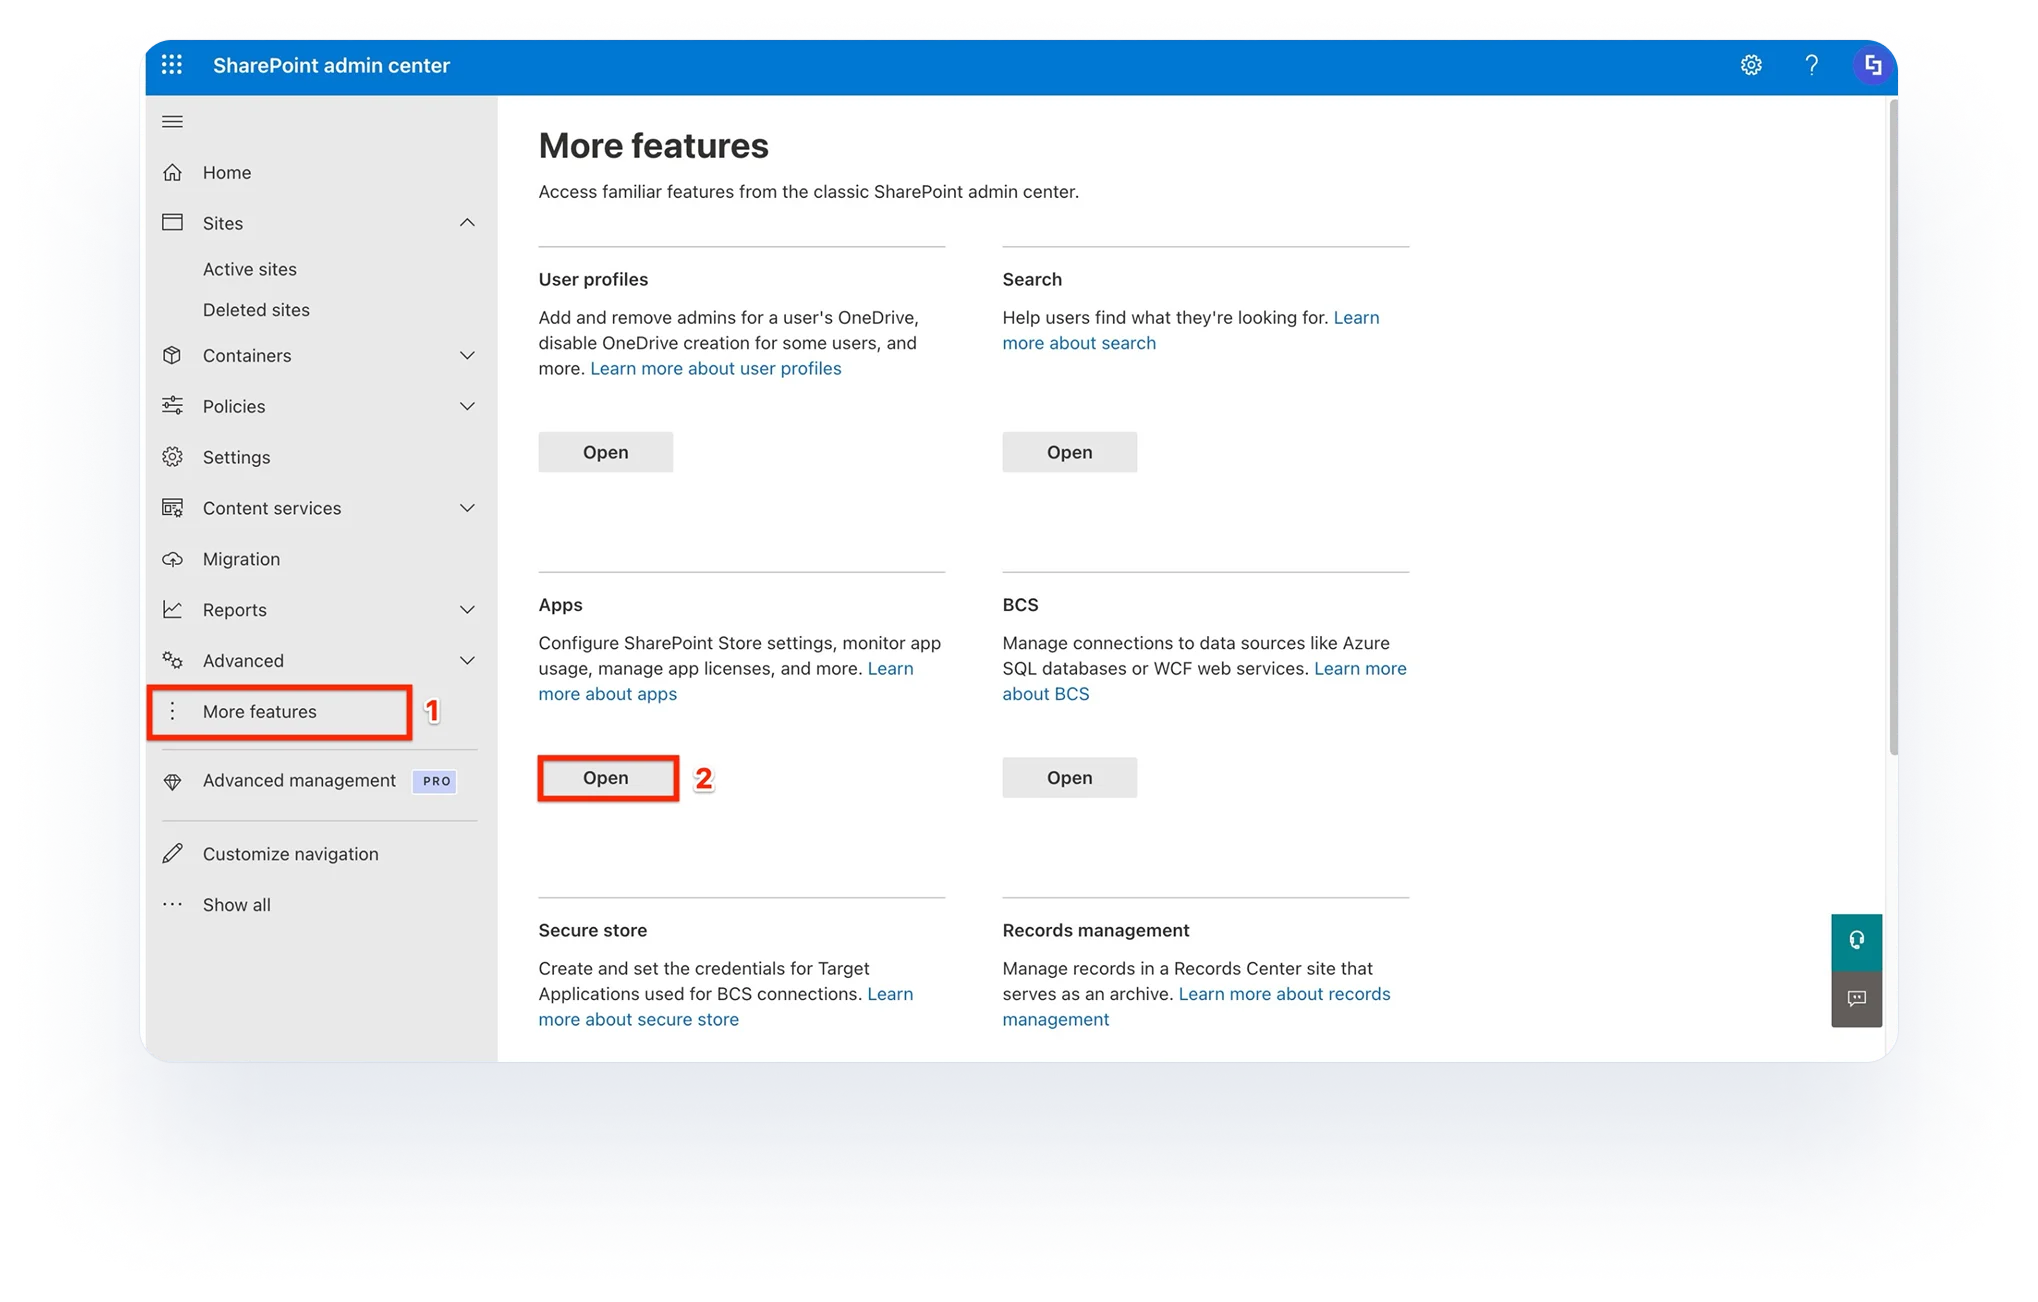Open Migration in navigation
The image size is (2038, 1302).
pos(241,559)
